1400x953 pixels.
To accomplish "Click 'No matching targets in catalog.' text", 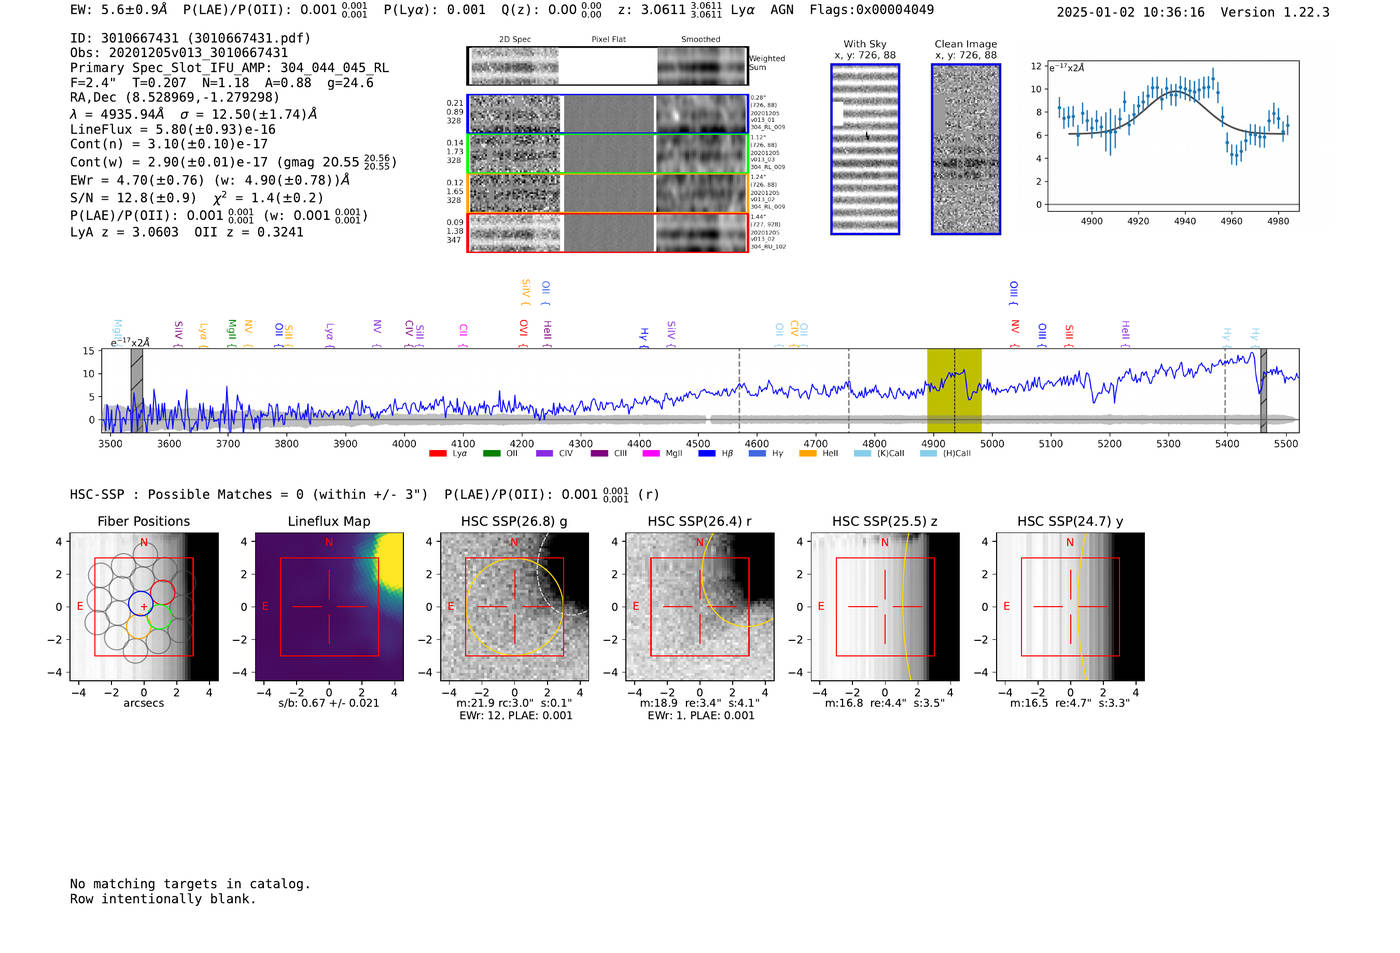I will pyautogui.click(x=190, y=884).
